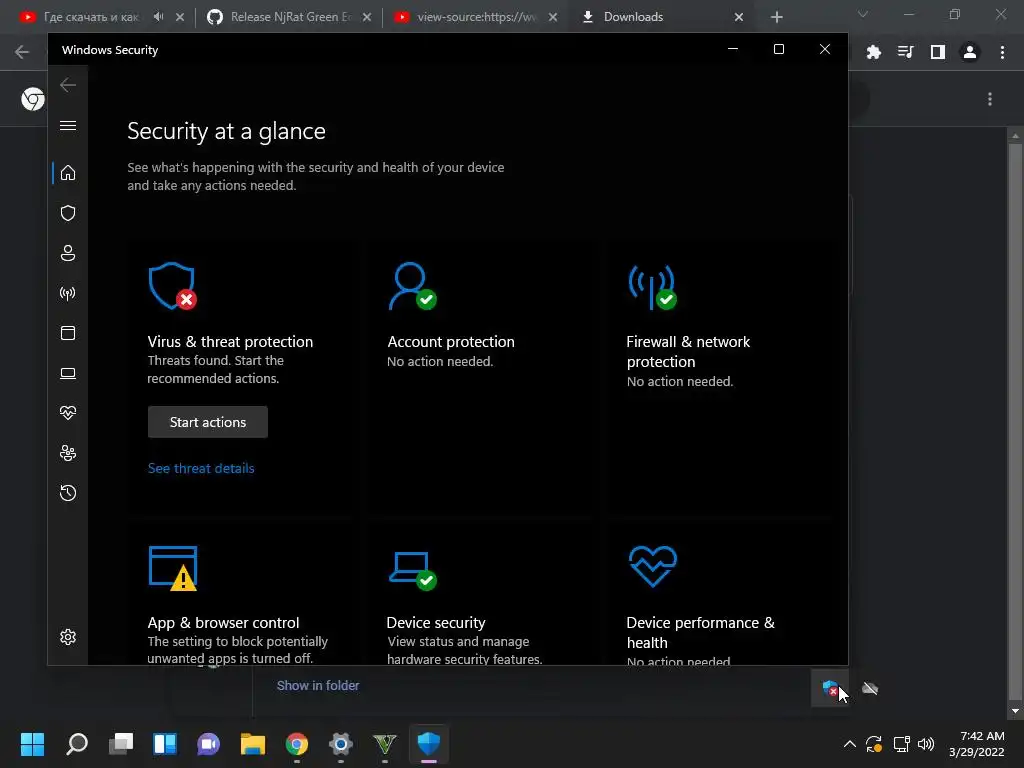Open a new Chrome tab
Viewport: 1024px width, 768px height.
(776, 17)
